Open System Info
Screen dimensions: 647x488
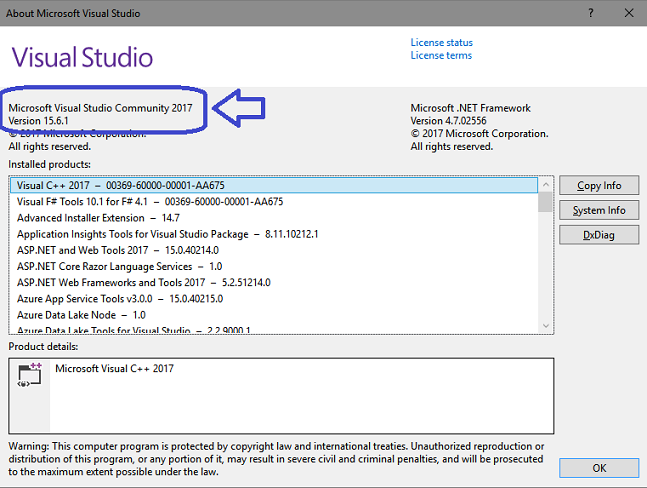(599, 210)
